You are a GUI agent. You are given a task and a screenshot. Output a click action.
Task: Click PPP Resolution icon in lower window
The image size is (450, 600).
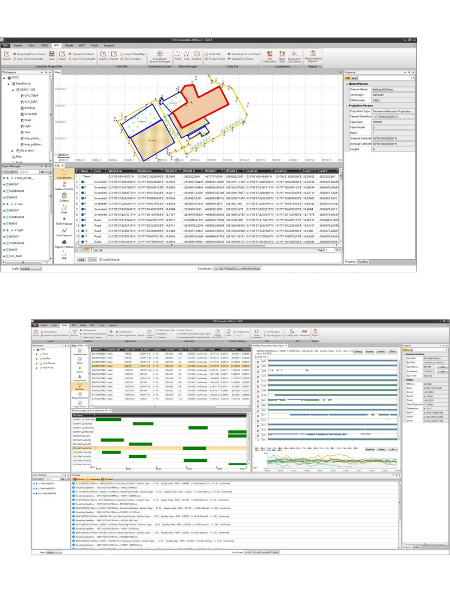point(305,333)
